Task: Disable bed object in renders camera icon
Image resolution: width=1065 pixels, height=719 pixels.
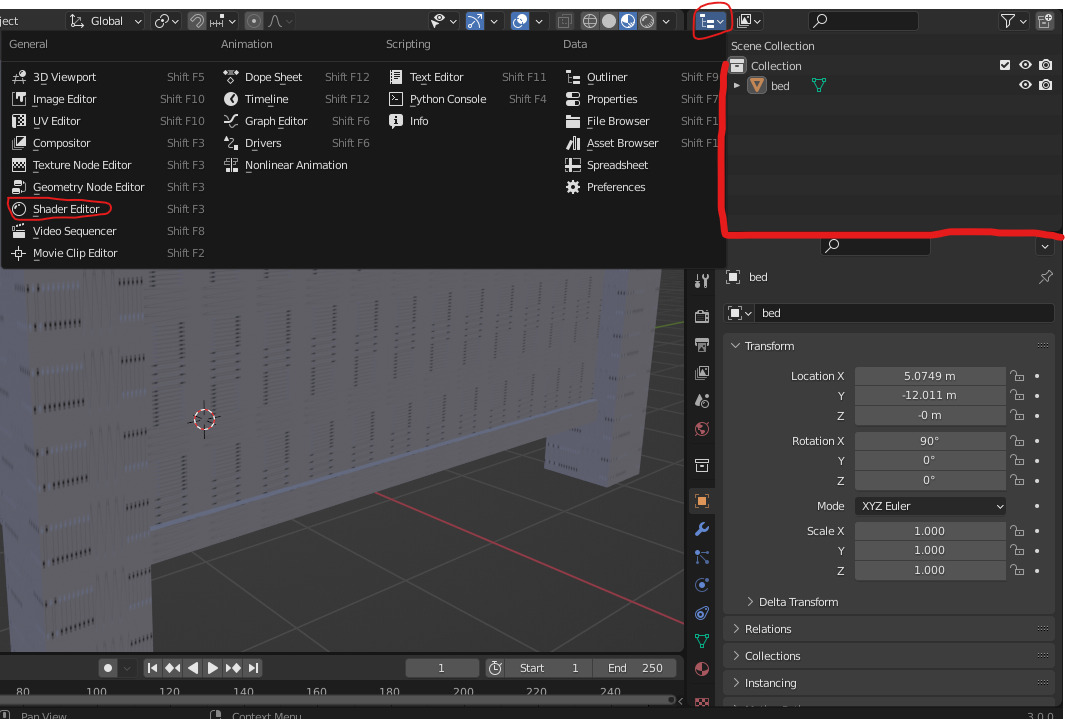Action: coord(1046,85)
